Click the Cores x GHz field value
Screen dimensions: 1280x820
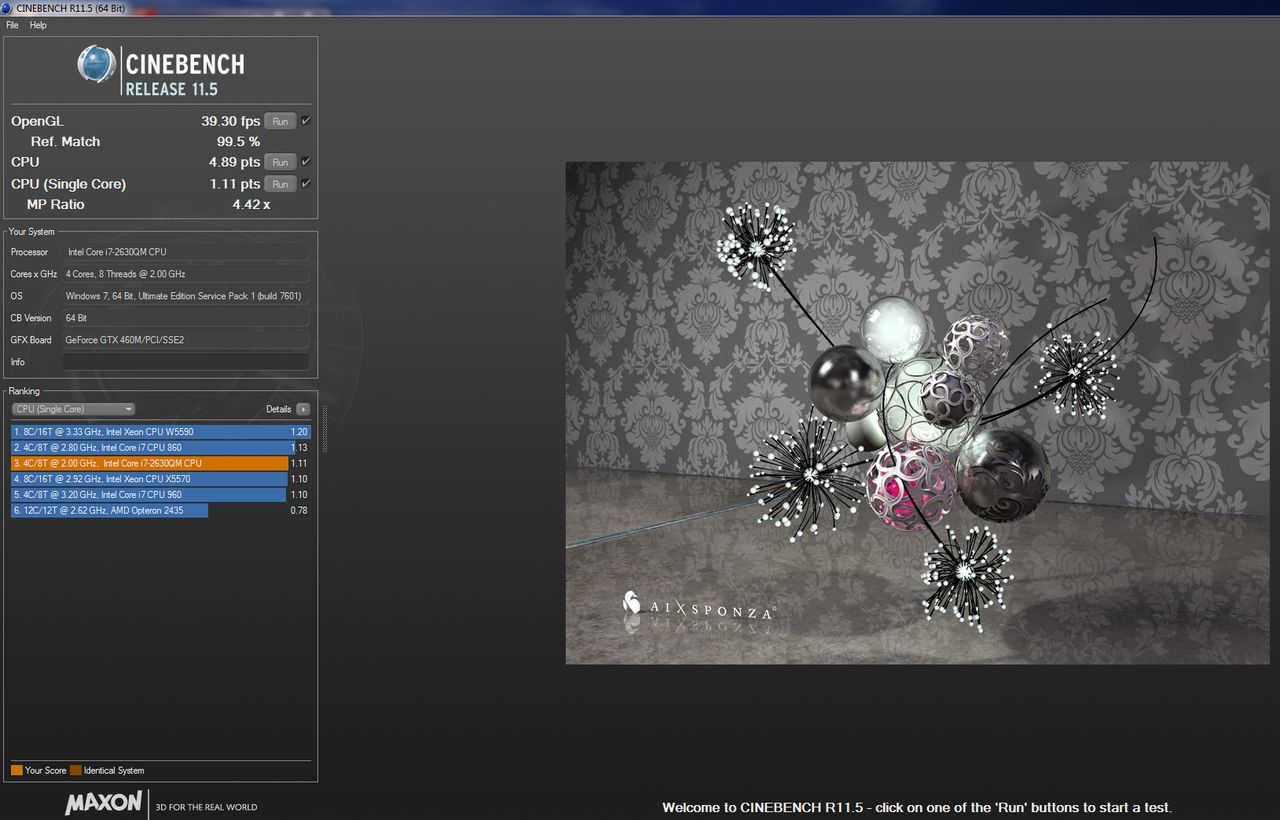click(x=186, y=274)
